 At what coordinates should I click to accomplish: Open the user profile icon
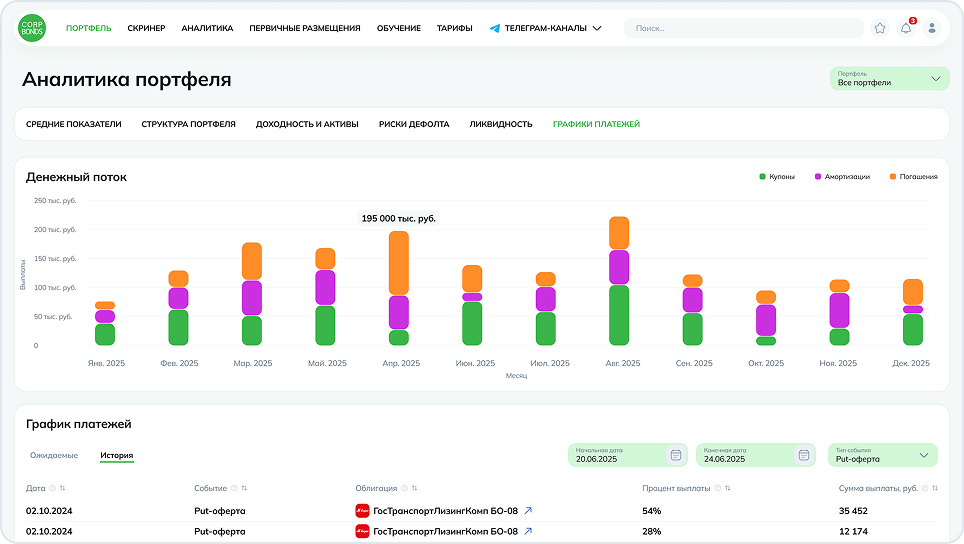(x=932, y=28)
